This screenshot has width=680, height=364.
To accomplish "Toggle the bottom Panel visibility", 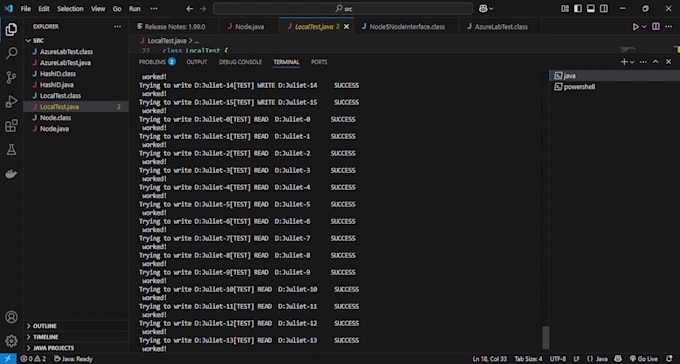I will pos(591,9).
